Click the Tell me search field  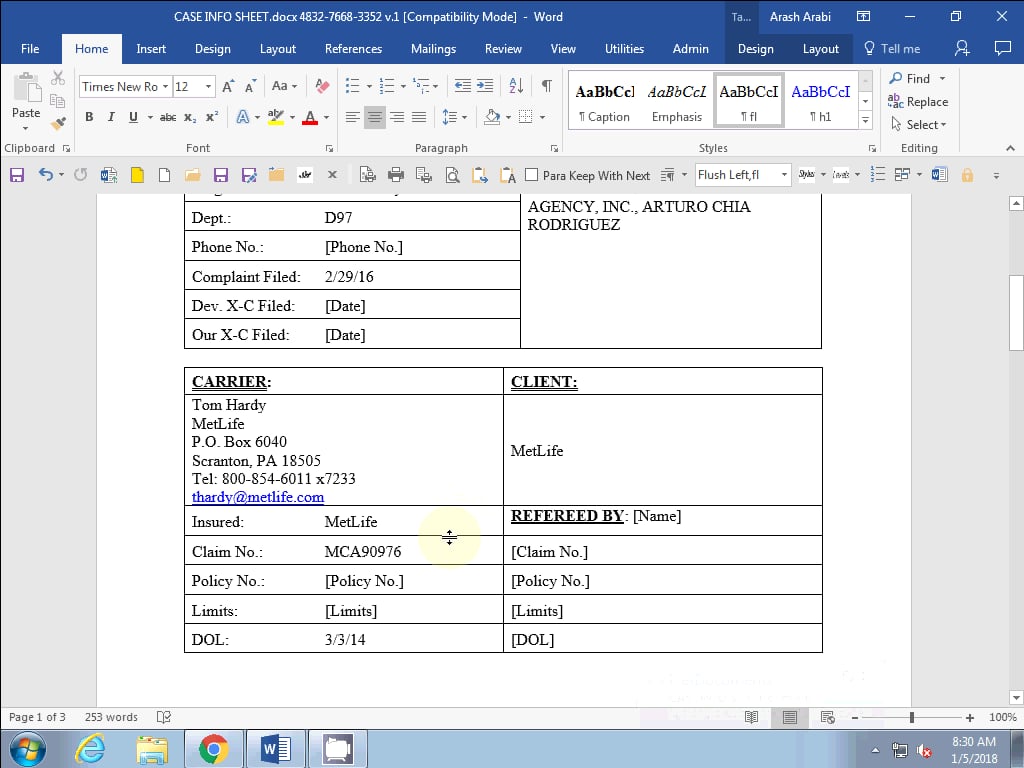[x=892, y=49]
